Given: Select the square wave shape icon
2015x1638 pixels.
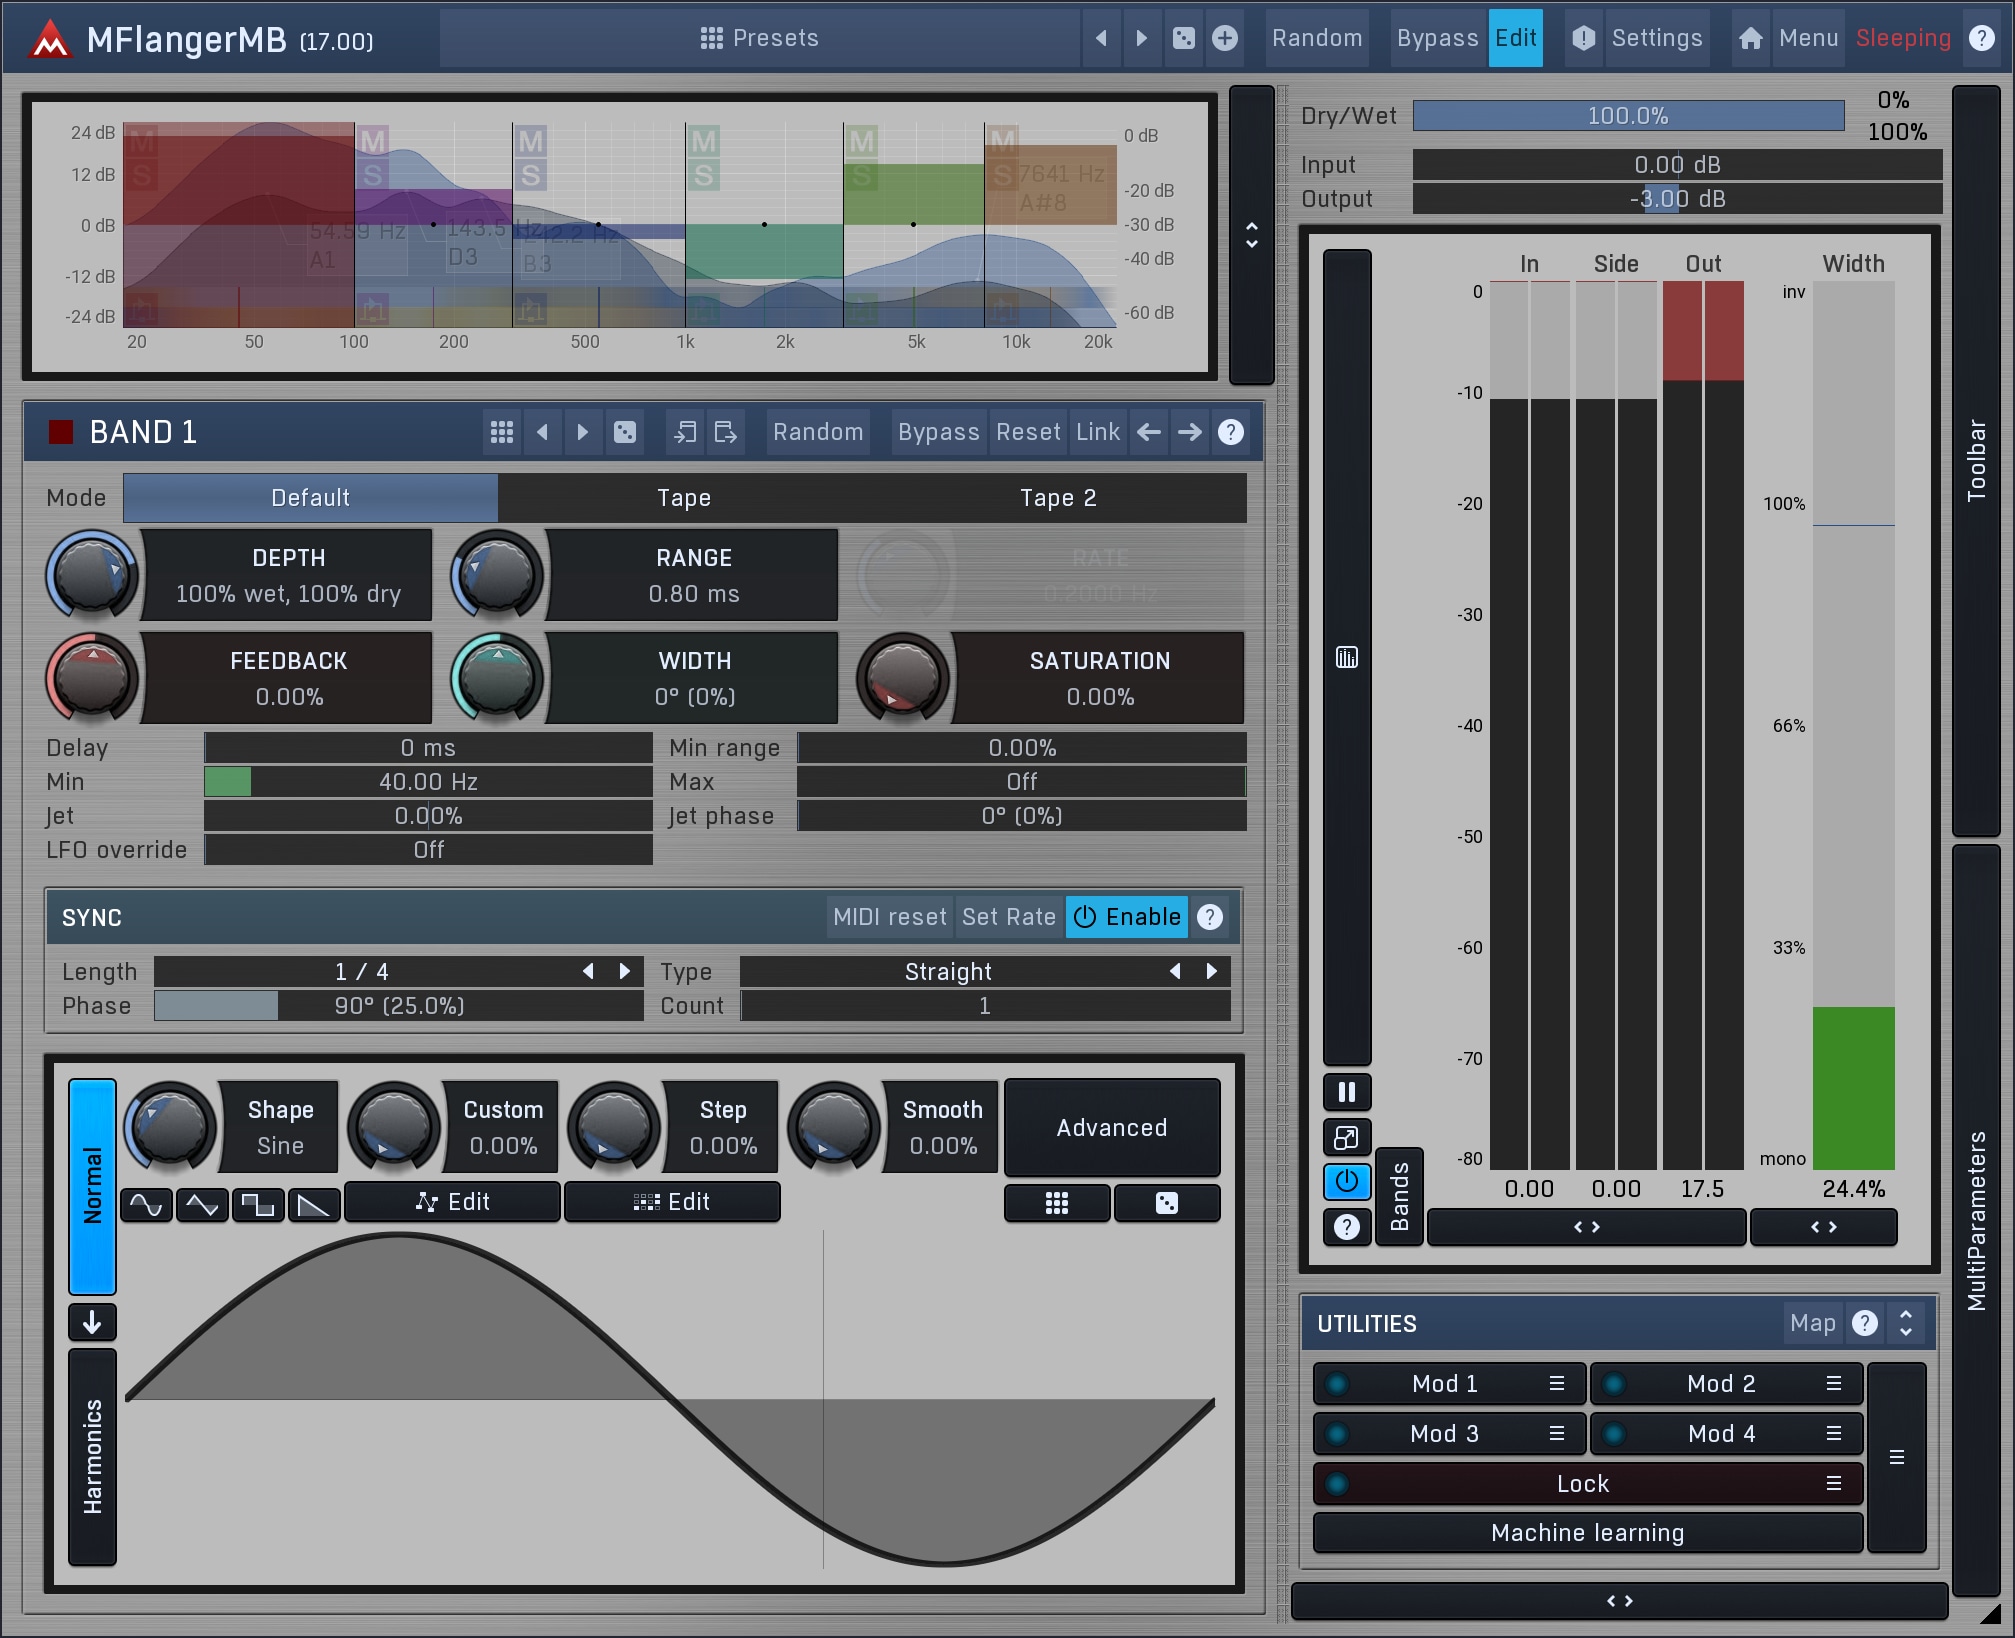Looking at the screenshot, I should coord(258,1205).
